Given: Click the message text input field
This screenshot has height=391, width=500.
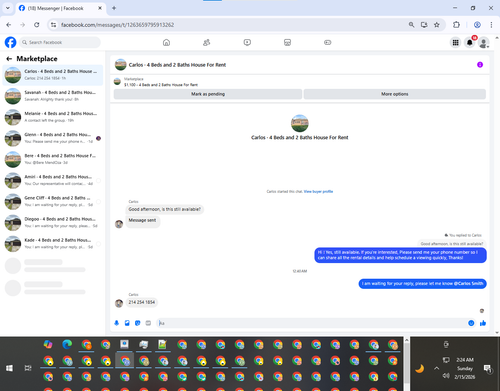Looking at the screenshot, I should coord(312,323).
